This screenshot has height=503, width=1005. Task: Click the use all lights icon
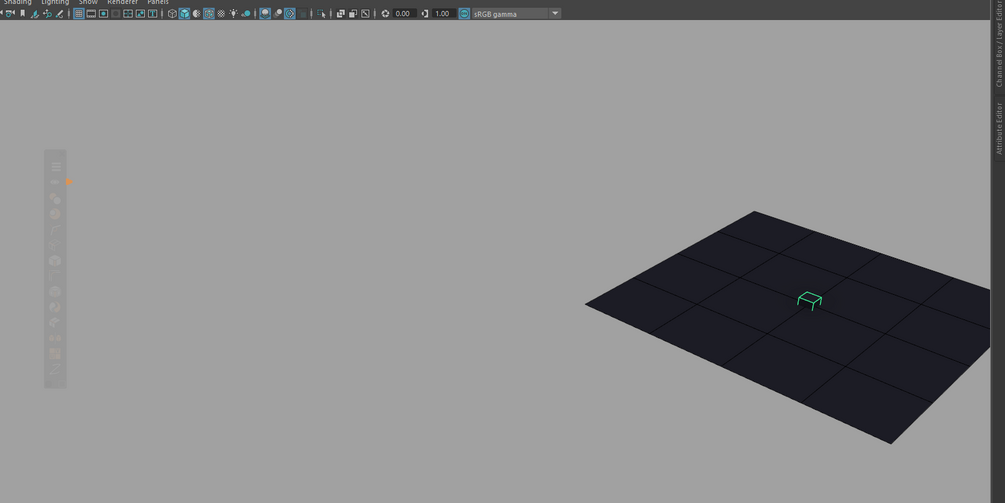tap(233, 13)
